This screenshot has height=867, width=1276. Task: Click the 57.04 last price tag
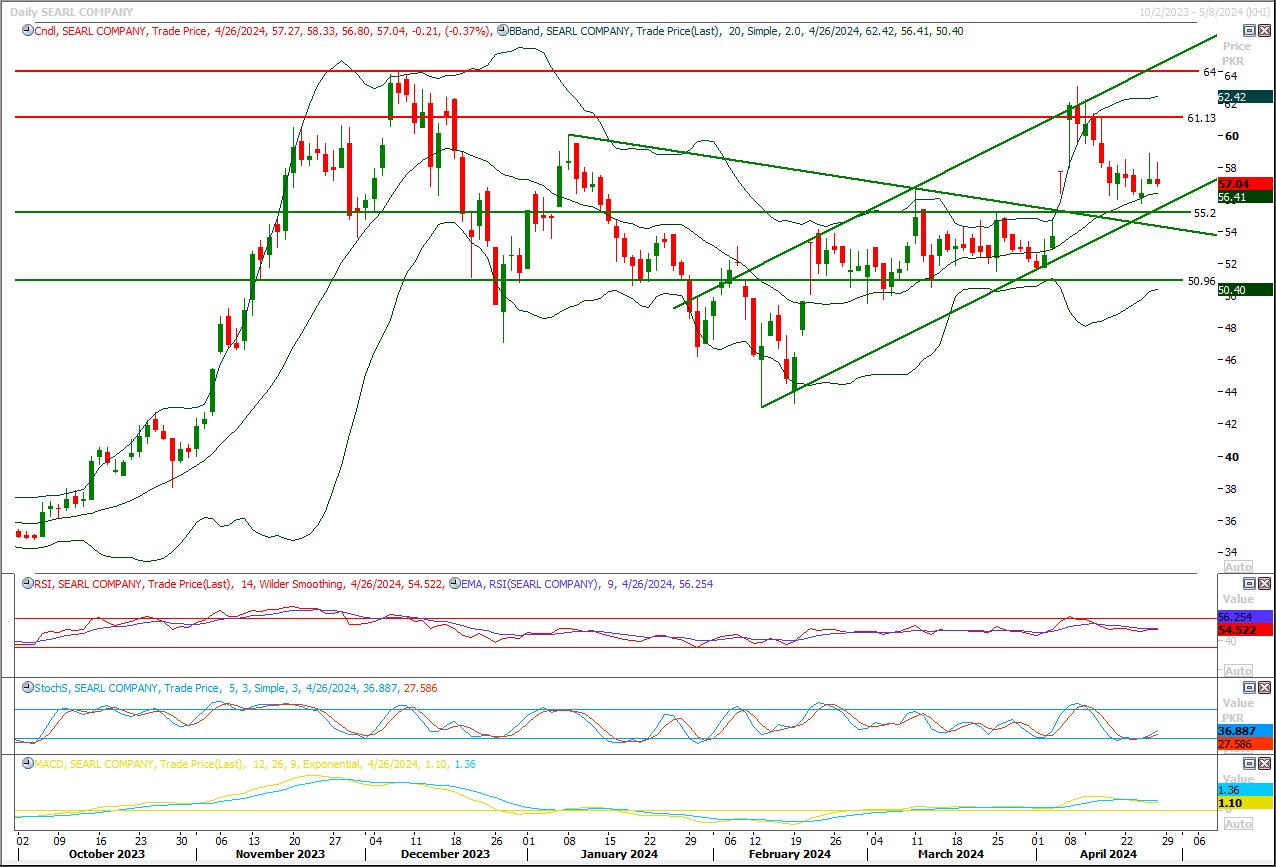pyautogui.click(x=1243, y=184)
